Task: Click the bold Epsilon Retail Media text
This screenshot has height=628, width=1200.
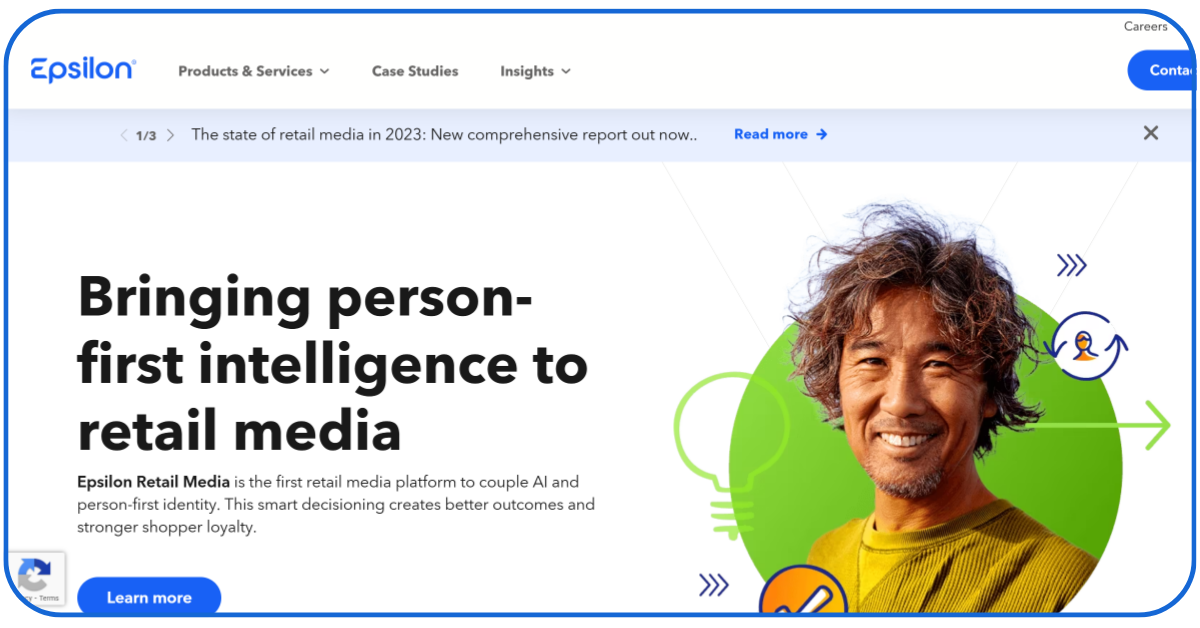Action: 154,482
